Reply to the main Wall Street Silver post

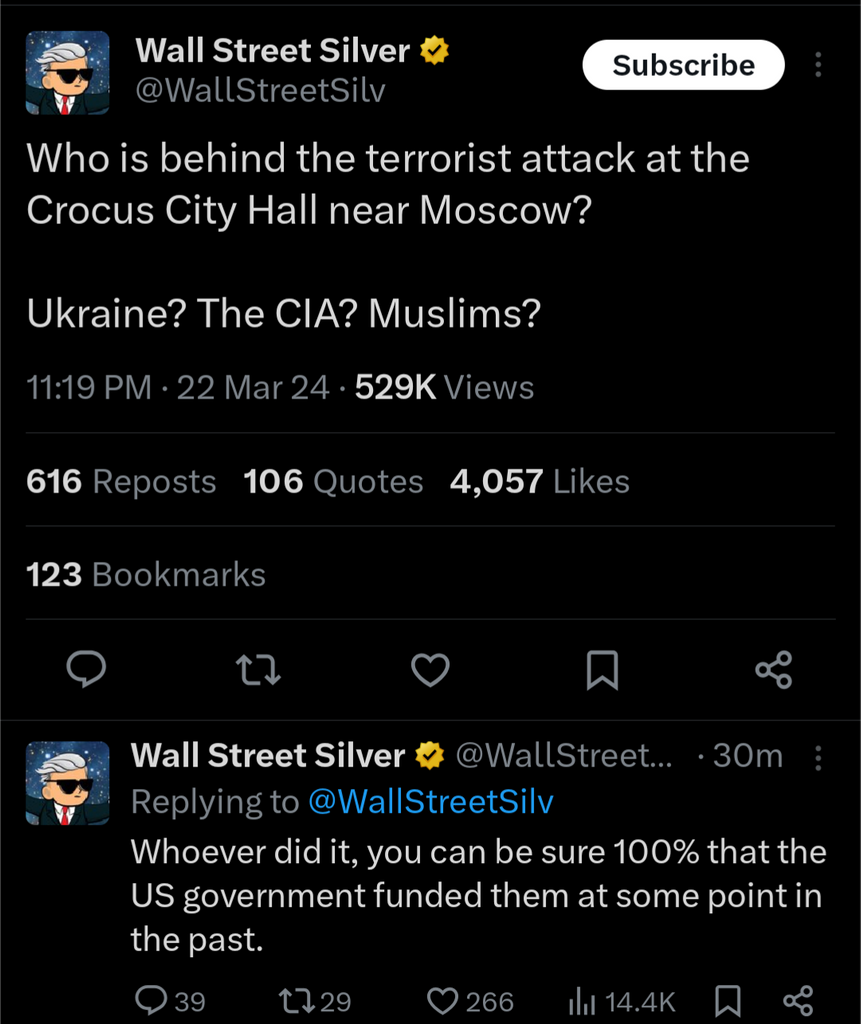pyautogui.click(x=87, y=669)
